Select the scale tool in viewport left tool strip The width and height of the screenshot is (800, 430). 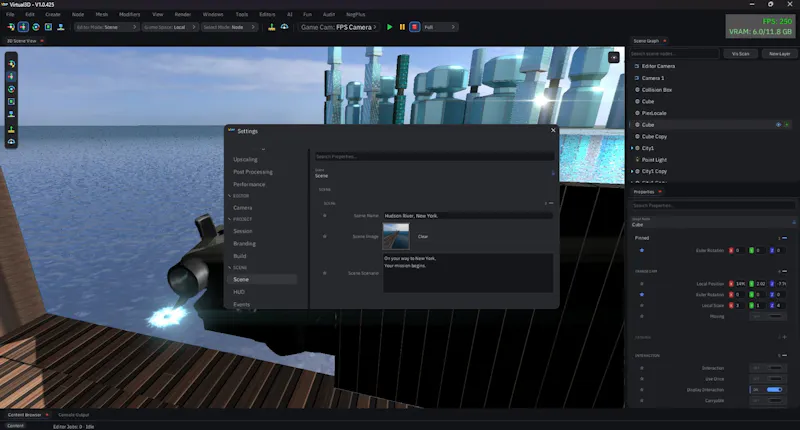coord(11,102)
